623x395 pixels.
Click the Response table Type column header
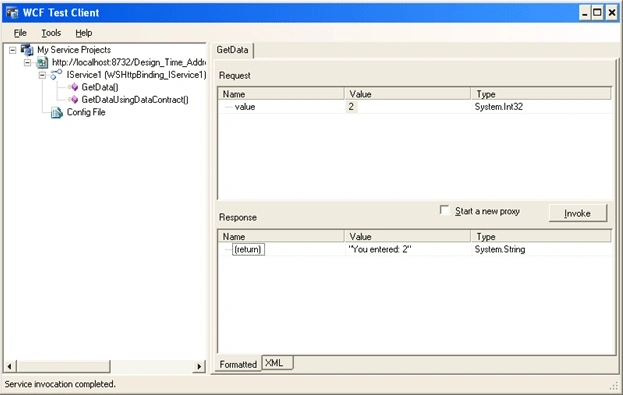pos(541,236)
